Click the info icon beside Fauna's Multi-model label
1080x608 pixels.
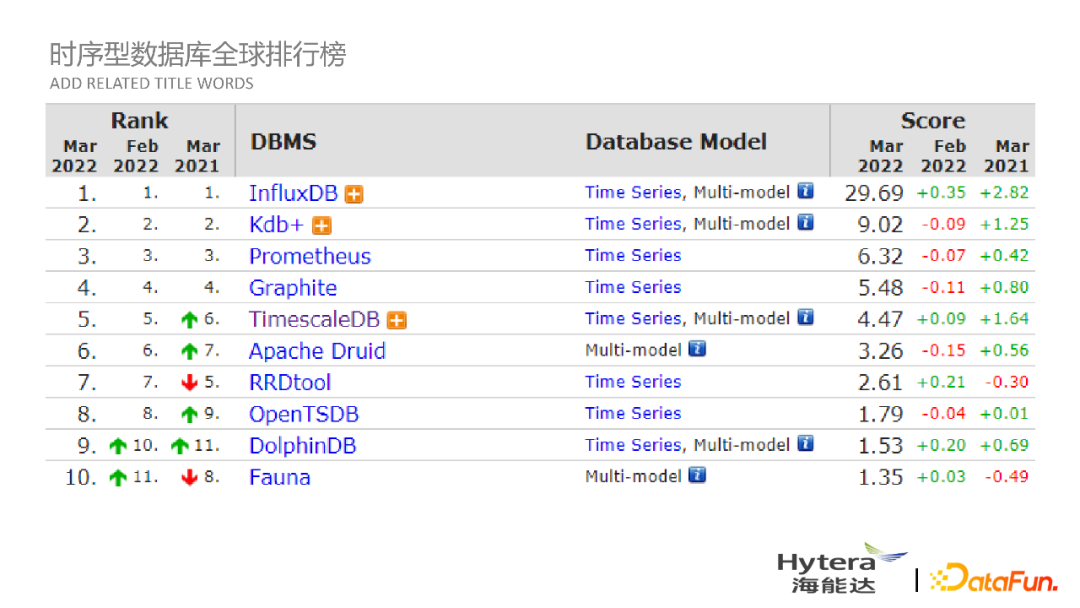coord(697,477)
